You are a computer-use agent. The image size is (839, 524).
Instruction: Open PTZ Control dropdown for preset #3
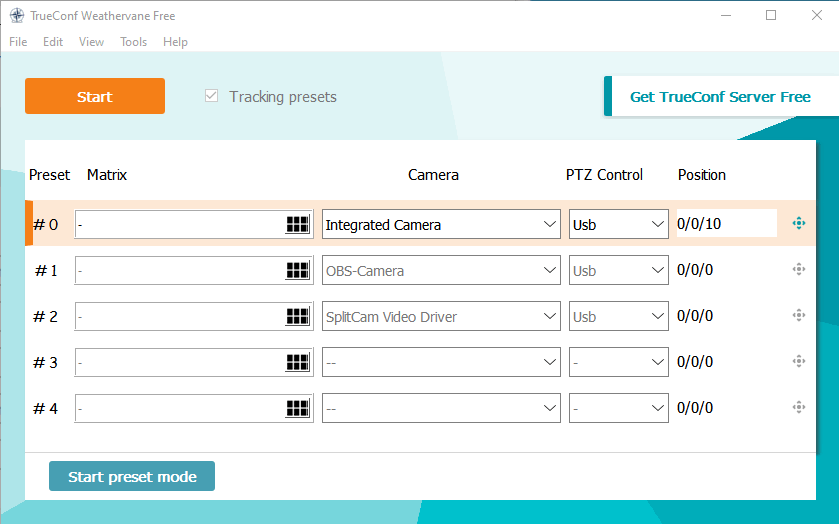(x=619, y=362)
